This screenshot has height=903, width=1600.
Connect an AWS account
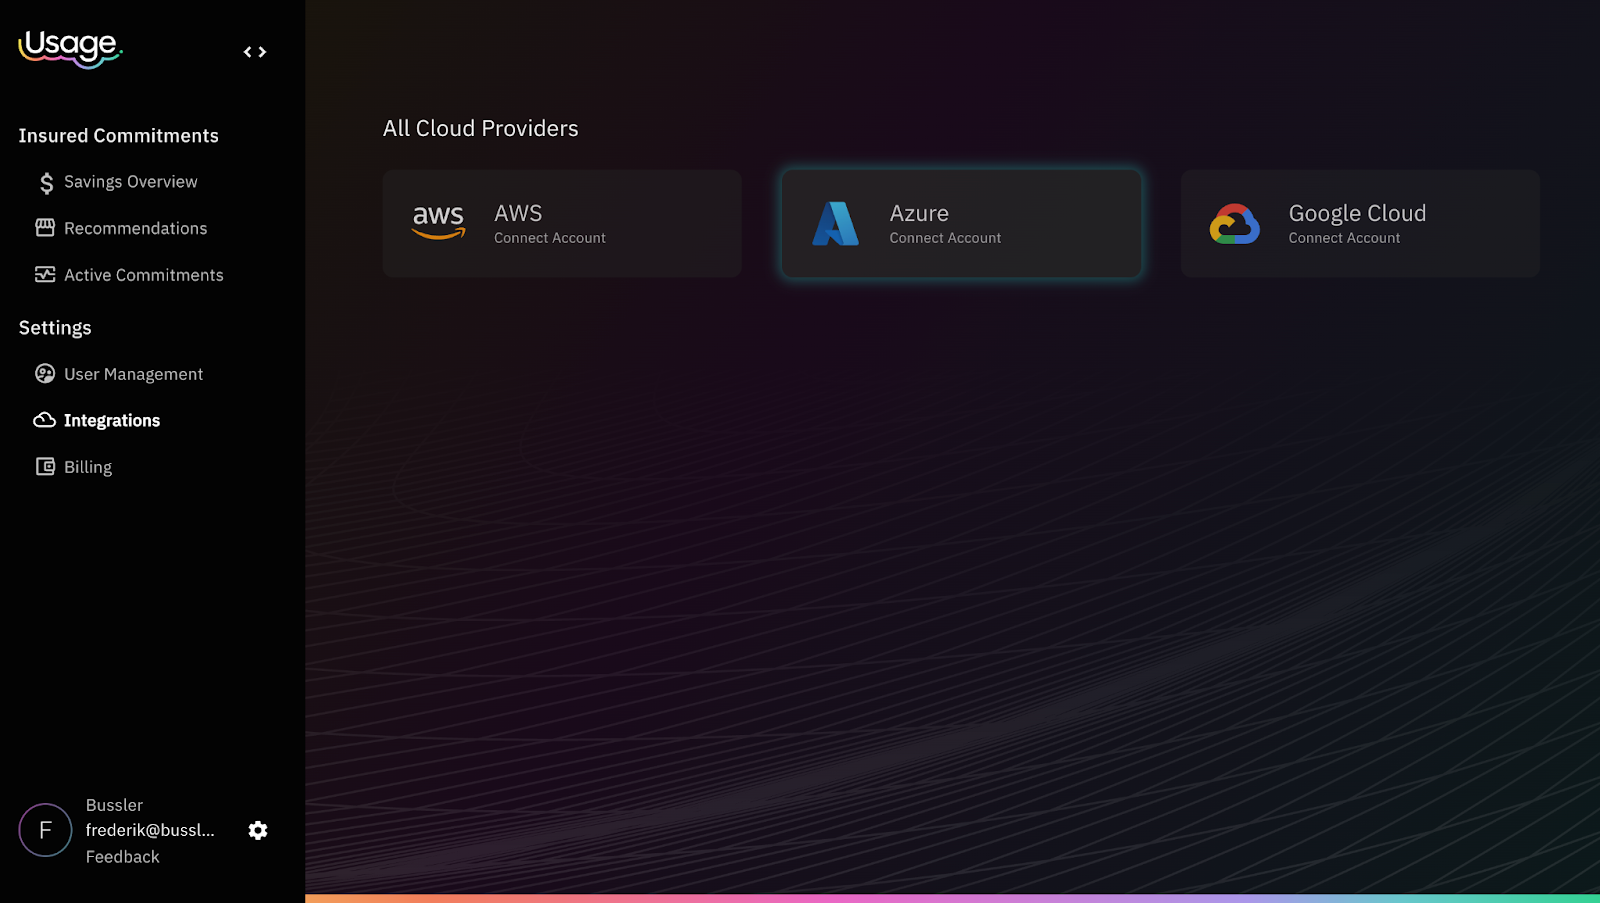coord(562,223)
